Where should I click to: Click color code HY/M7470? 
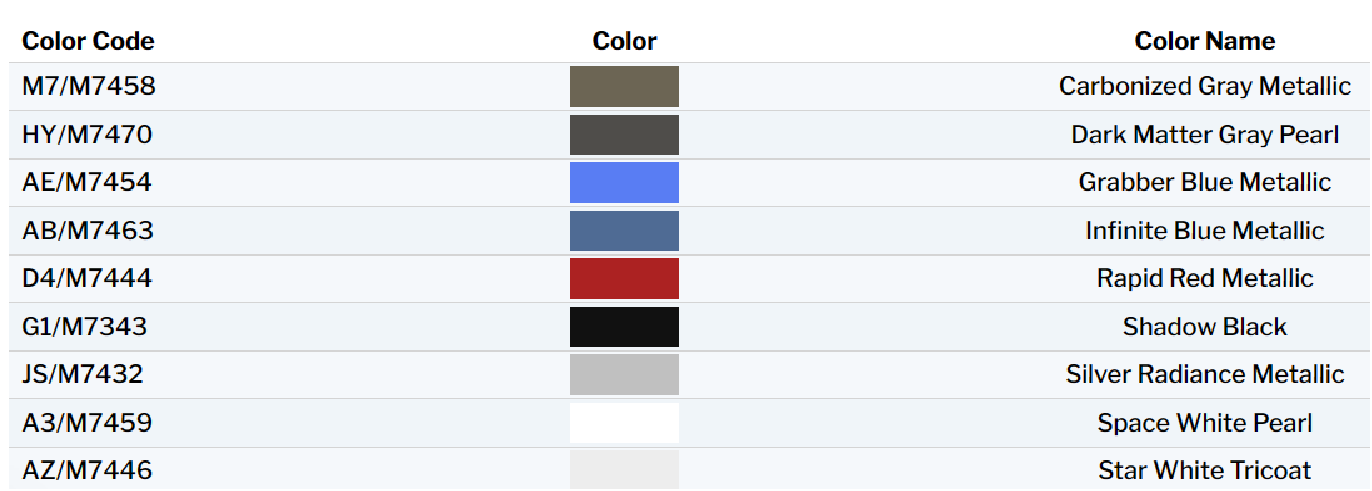click(87, 135)
